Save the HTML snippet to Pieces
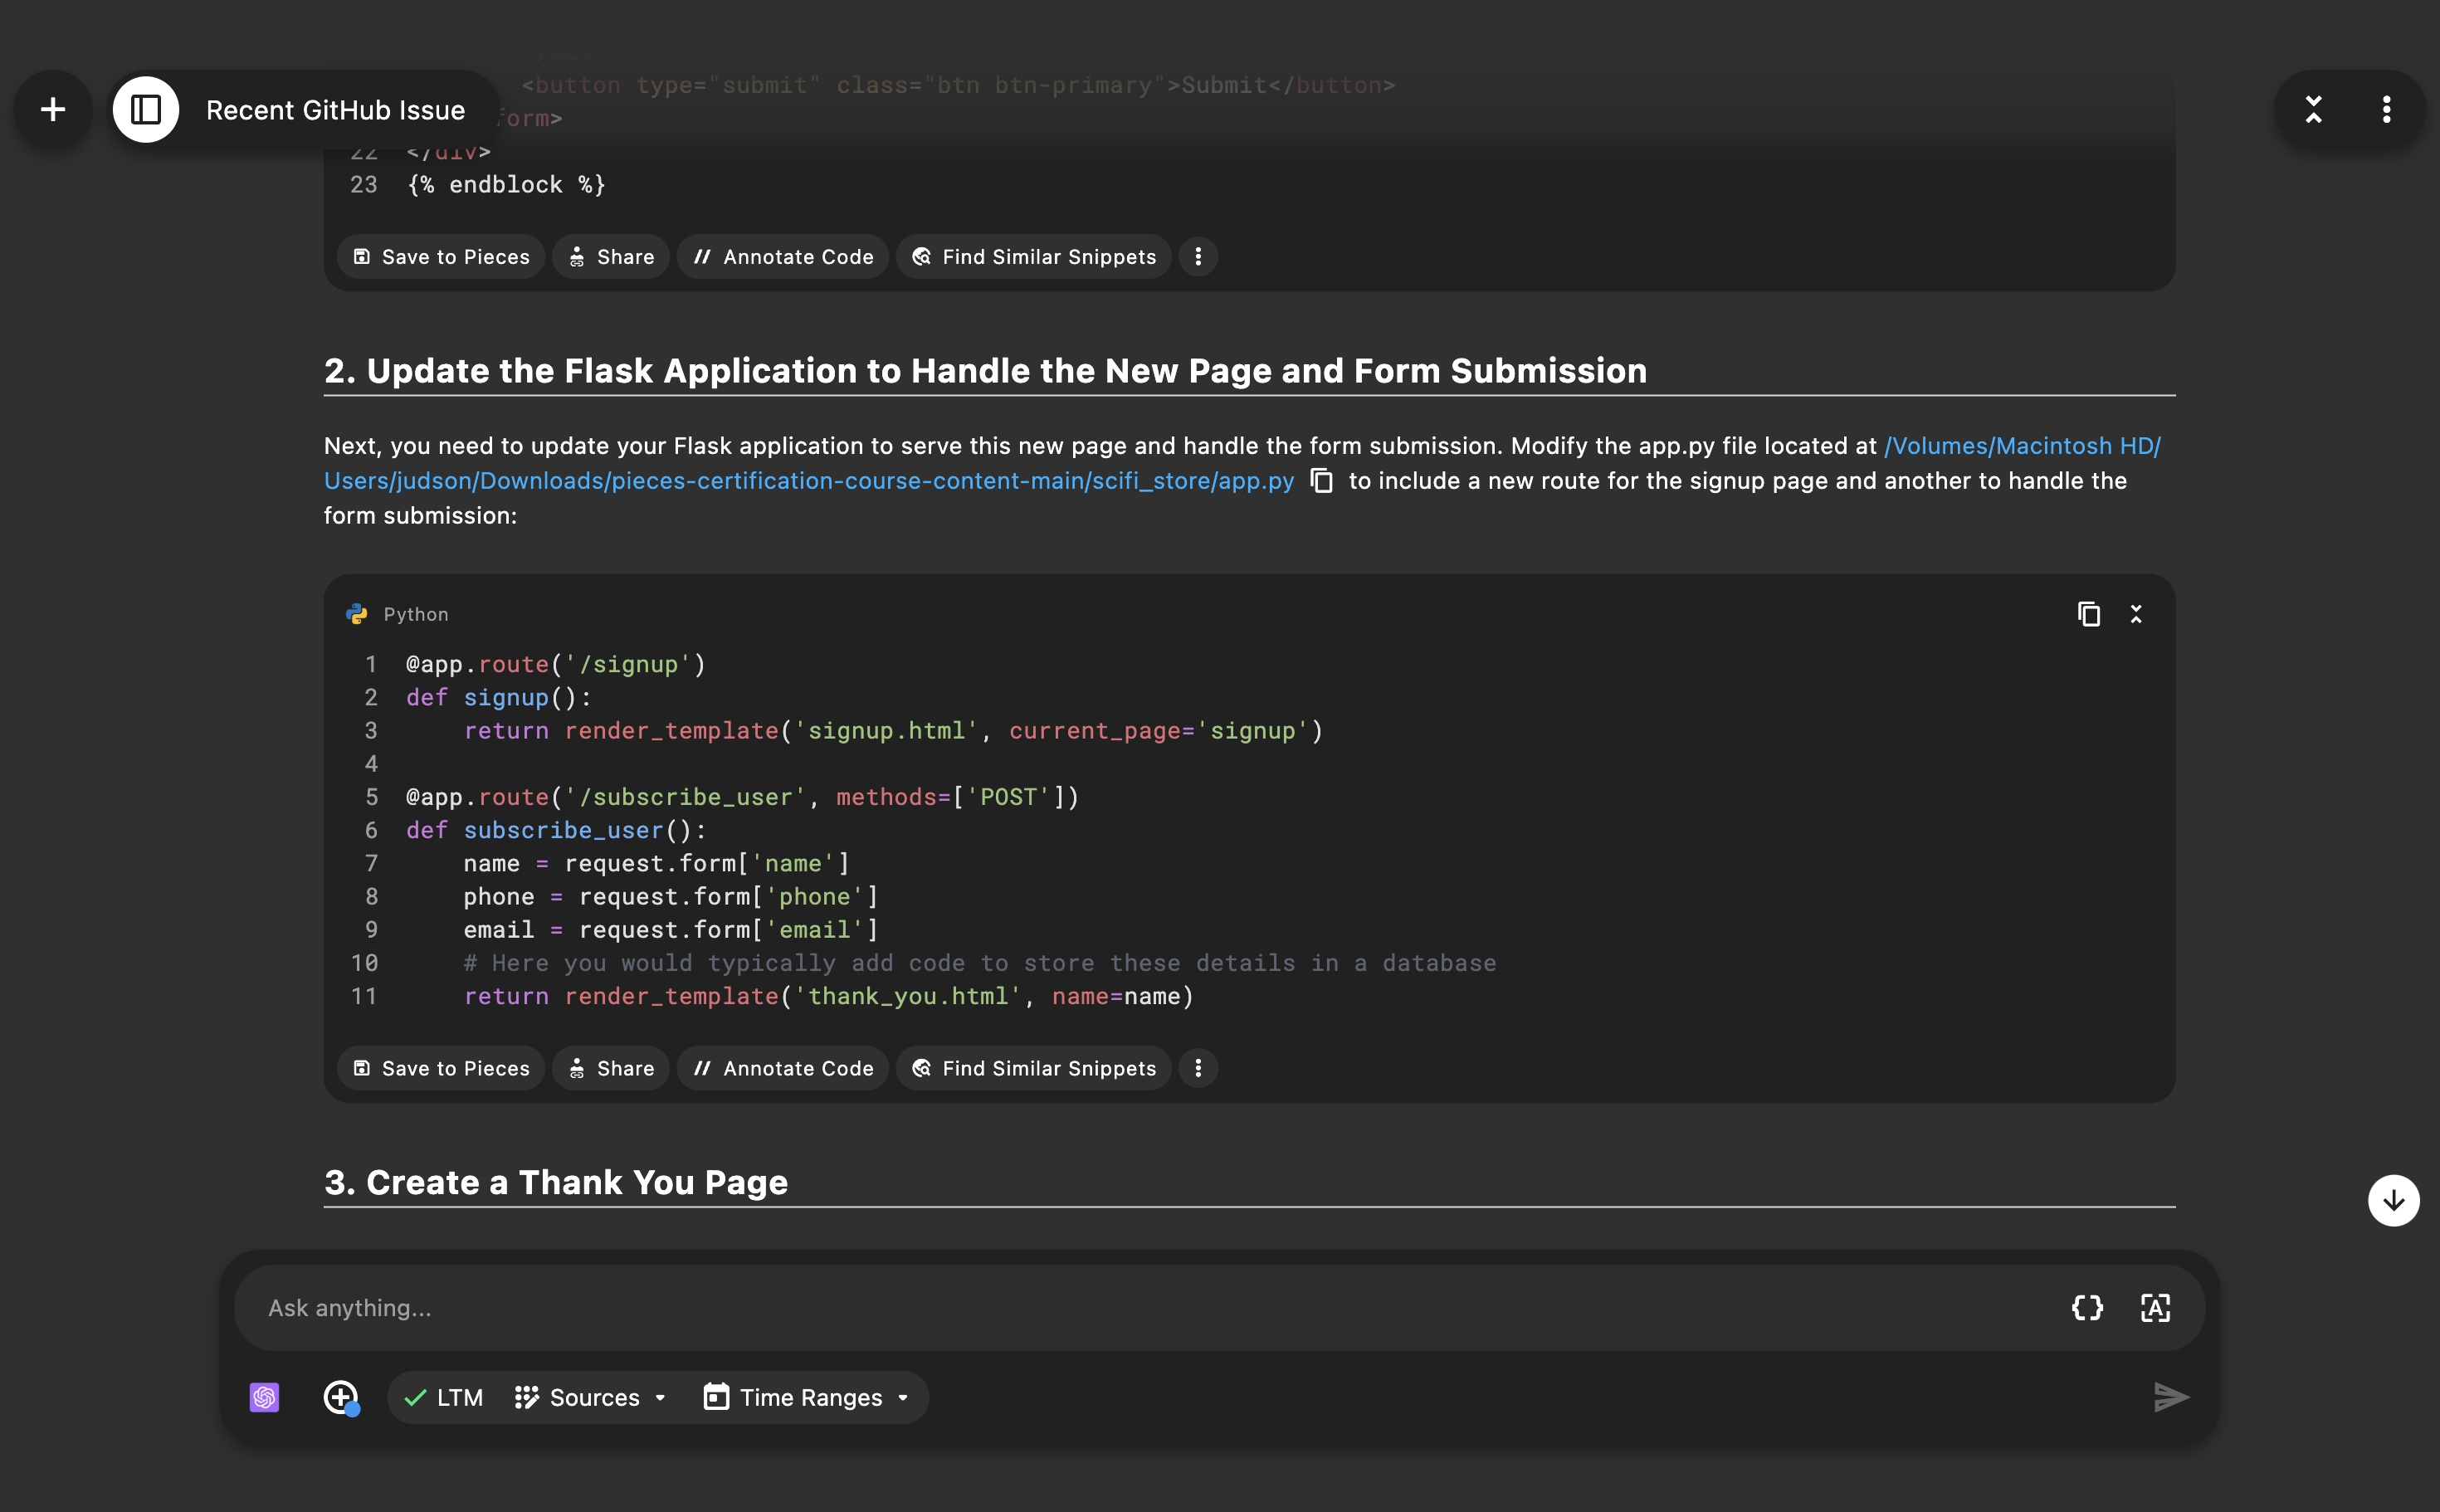This screenshot has height=1512, width=2440. point(441,257)
